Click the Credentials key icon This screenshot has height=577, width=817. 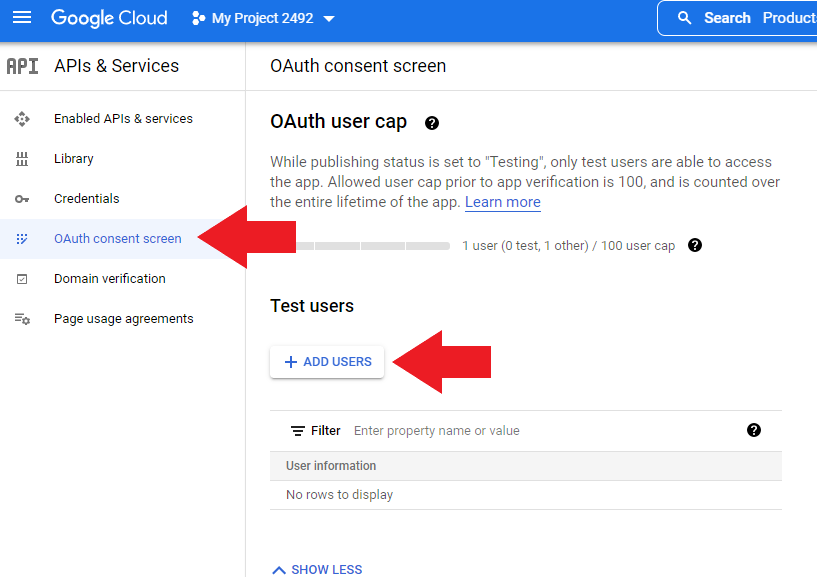[x=22, y=199]
